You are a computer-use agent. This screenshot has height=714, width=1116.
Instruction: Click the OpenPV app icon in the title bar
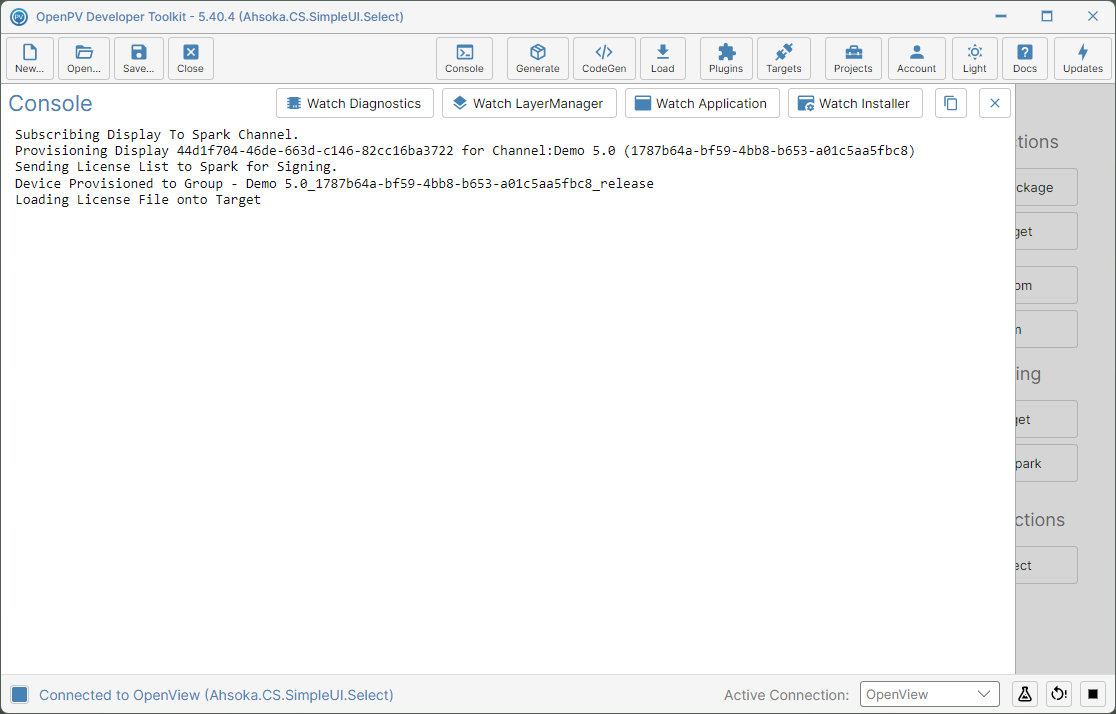click(x=19, y=16)
